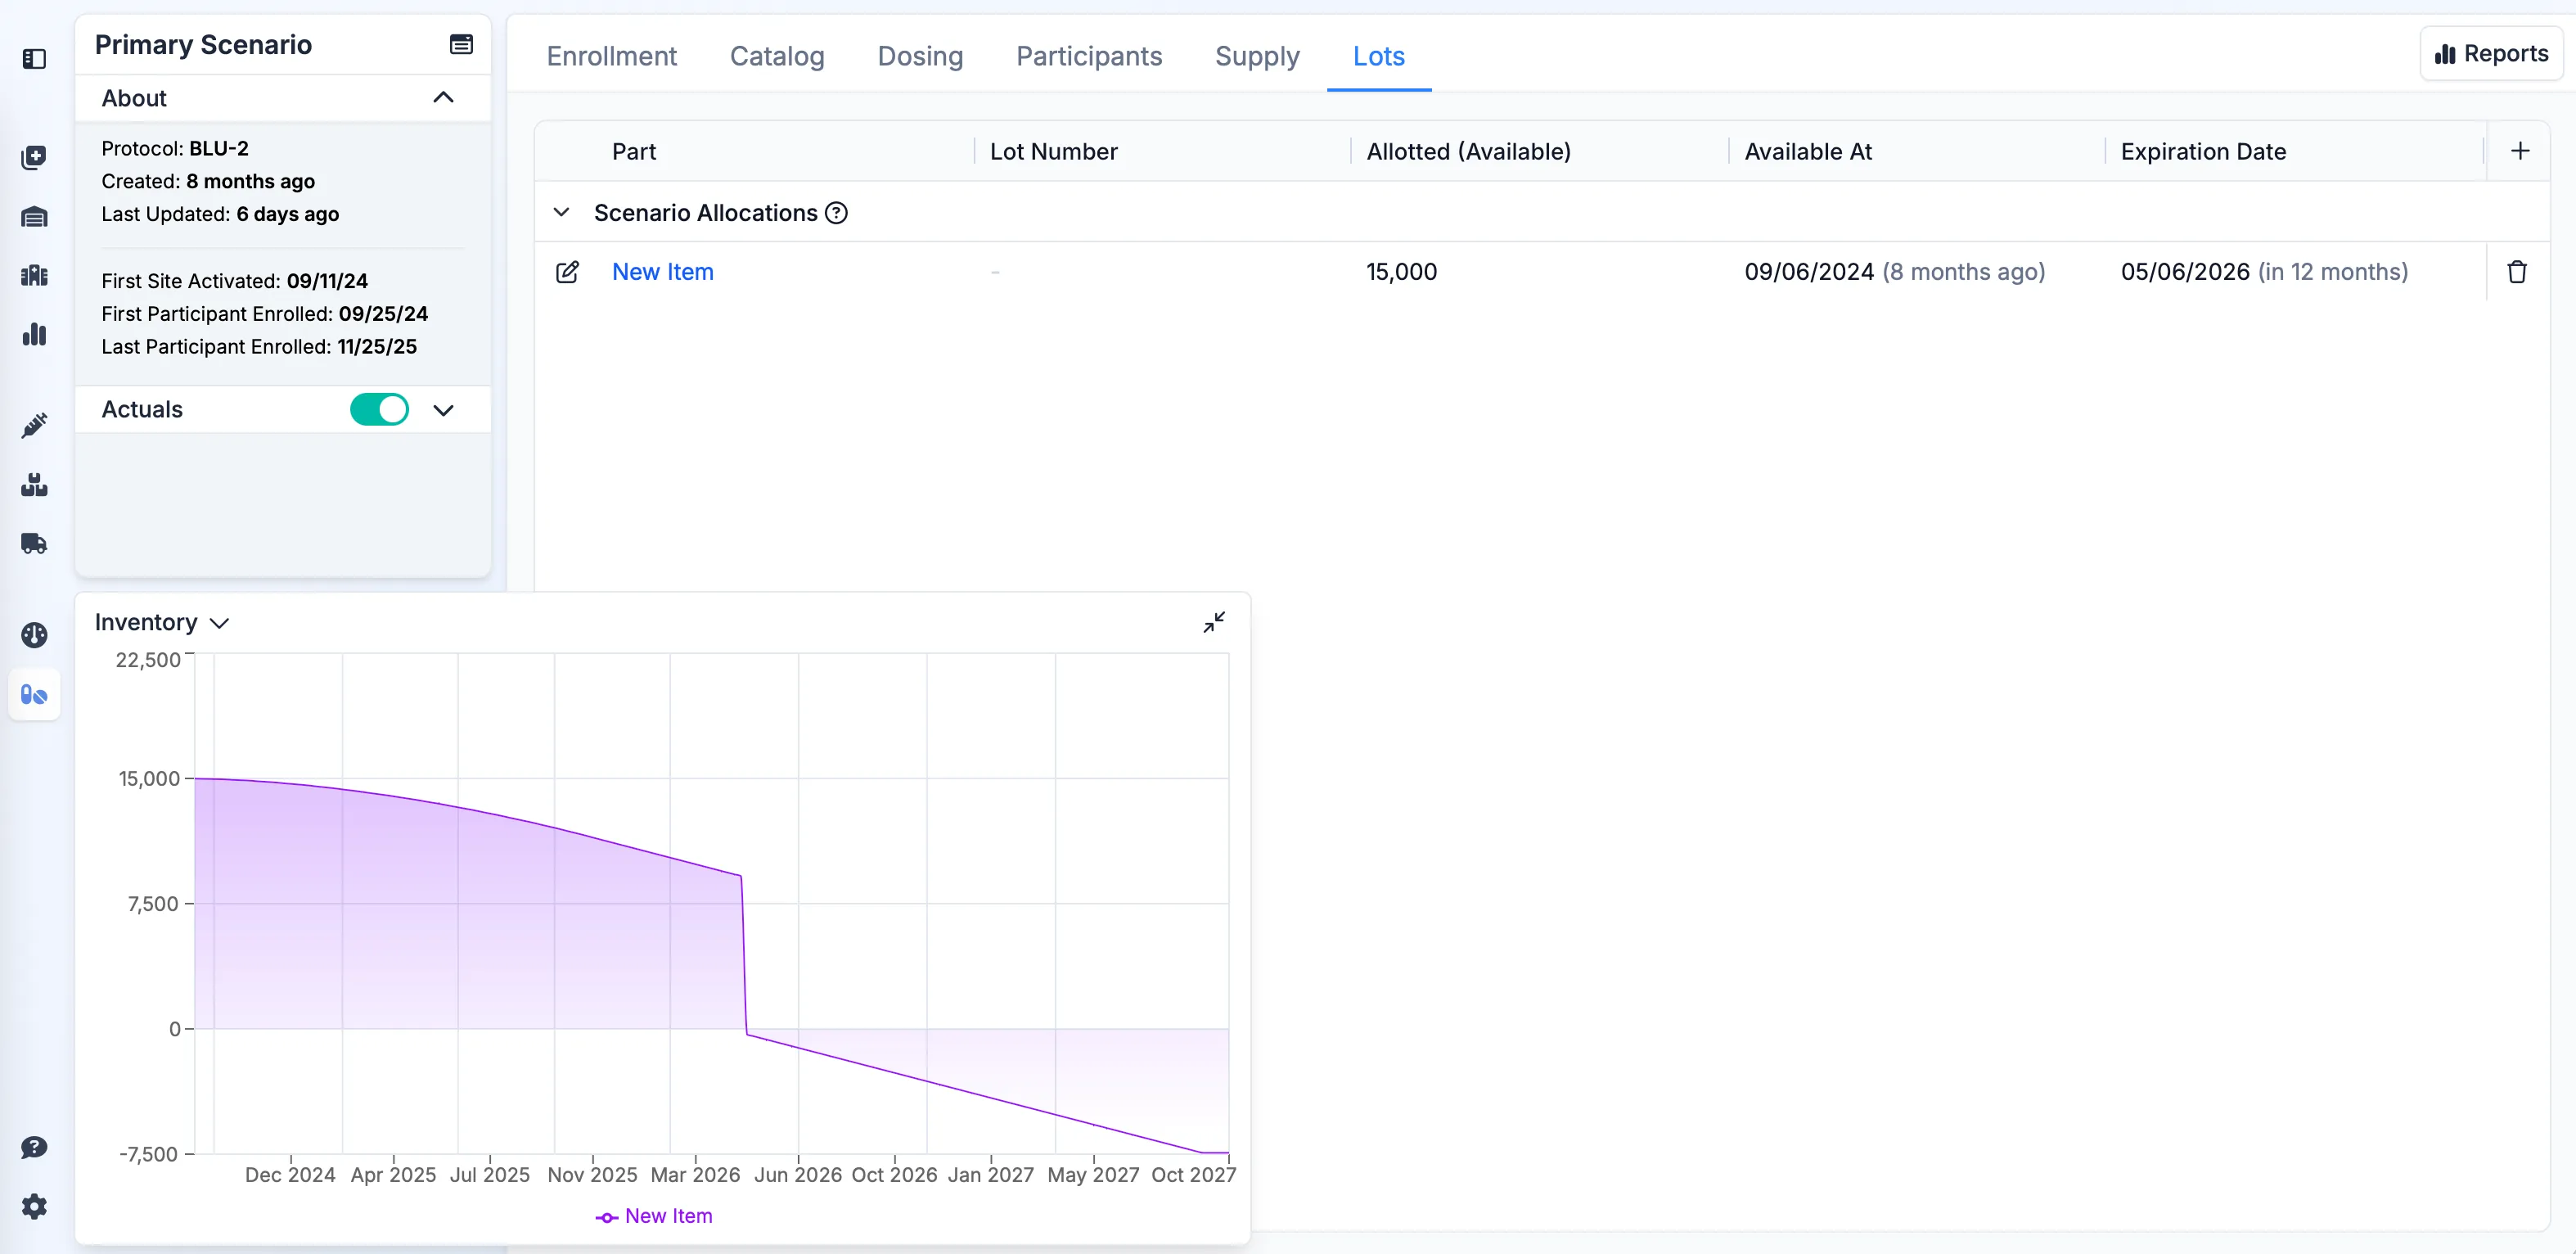Viewport: 2576px width, 1254px height.
Task: Open the shipping truck sidebar icon
Action: pos(34,544)
